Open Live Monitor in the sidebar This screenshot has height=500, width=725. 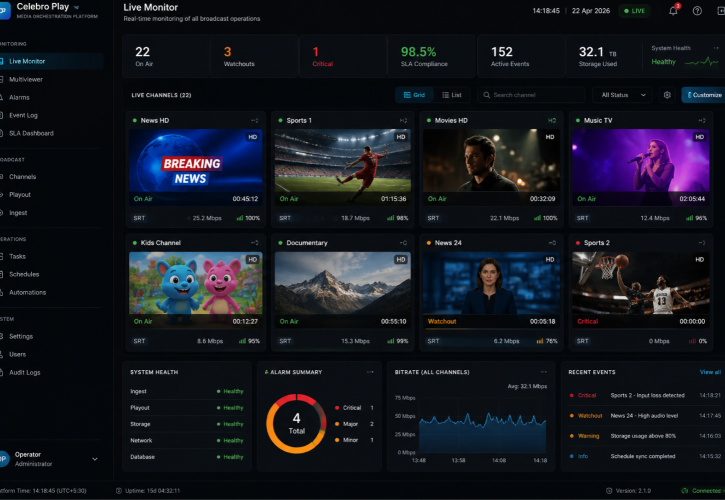(x=51, y=61)
